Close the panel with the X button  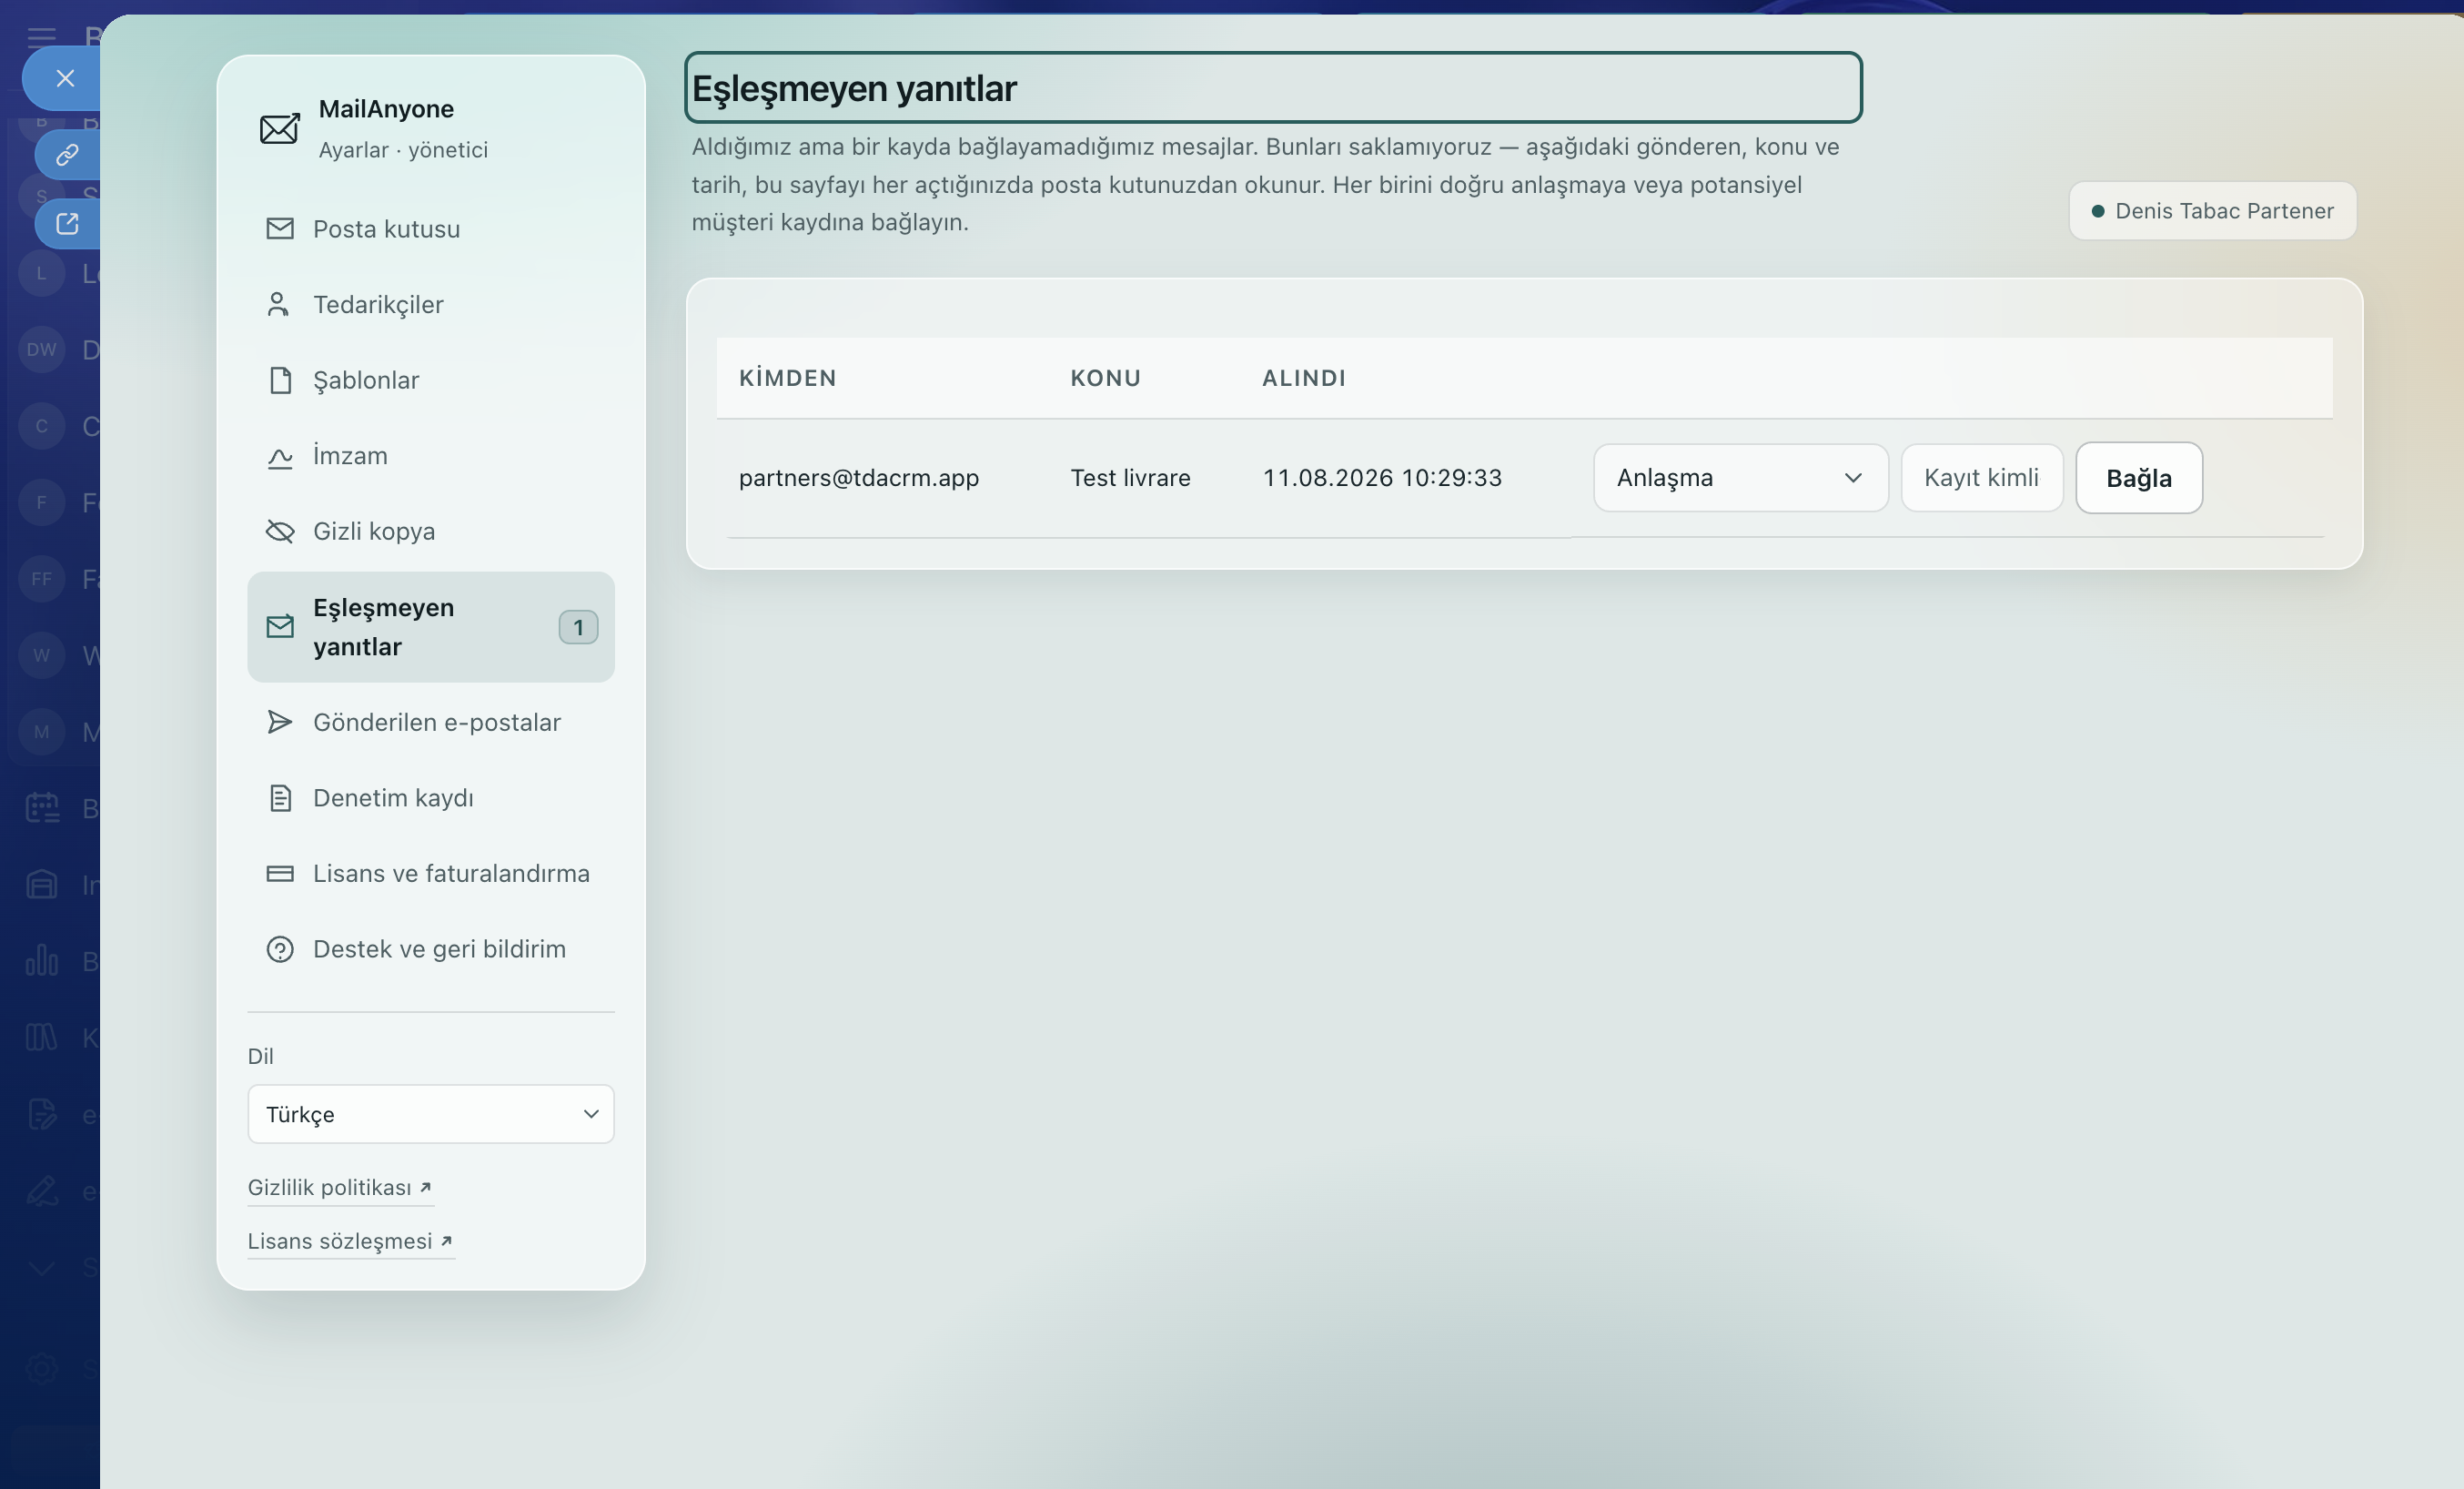pyautogui.click(x=65, y=78)
